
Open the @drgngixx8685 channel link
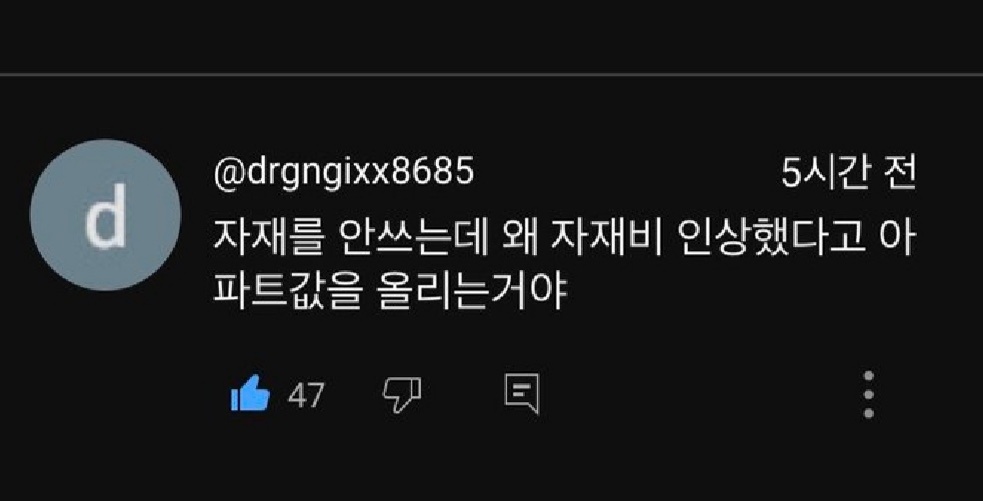[x=344, y=174]
